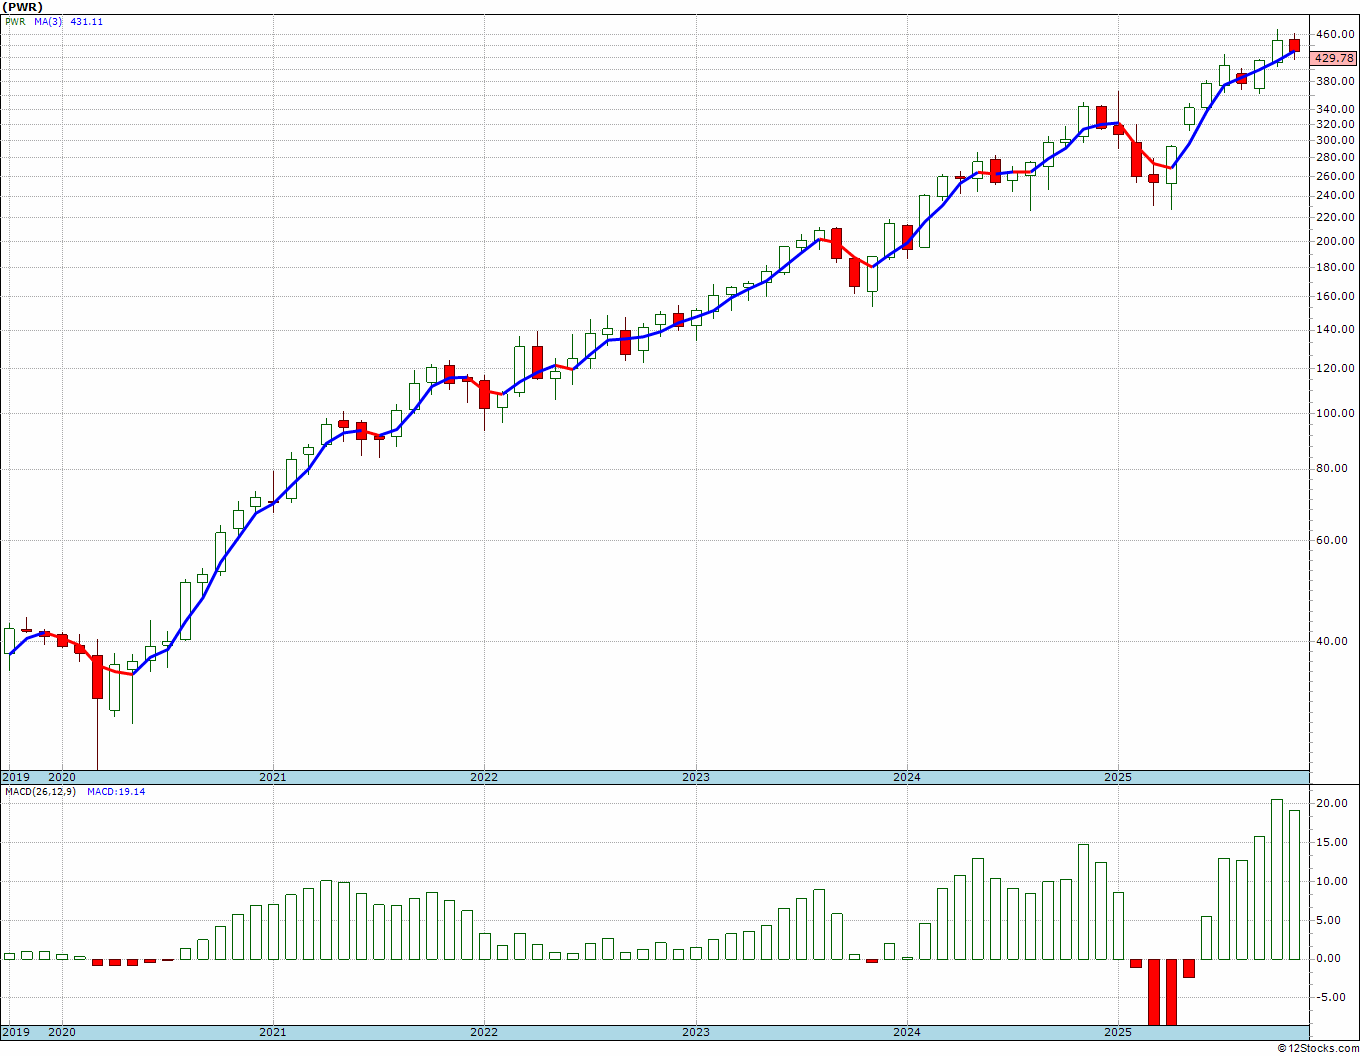Select the 460.00 price axis label
The width and height of the screenshot is (1360, 1056).
[x=1336, y=35]
